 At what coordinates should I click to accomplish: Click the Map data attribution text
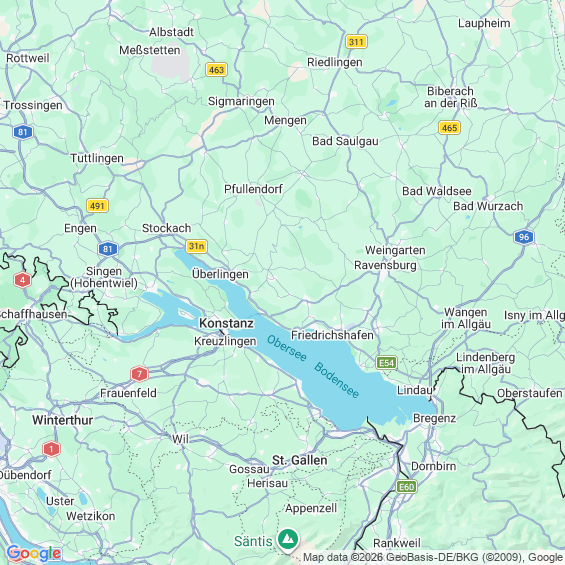point(433,557)
